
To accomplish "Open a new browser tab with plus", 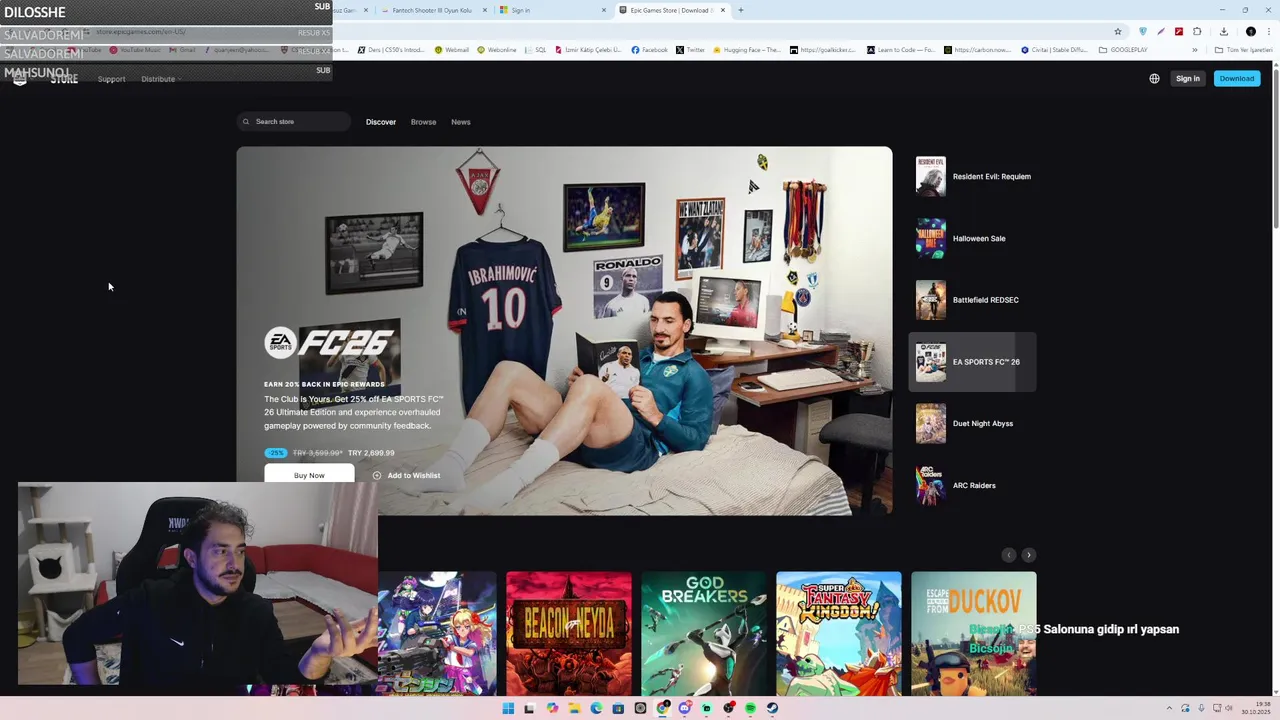I will [740, 10].
